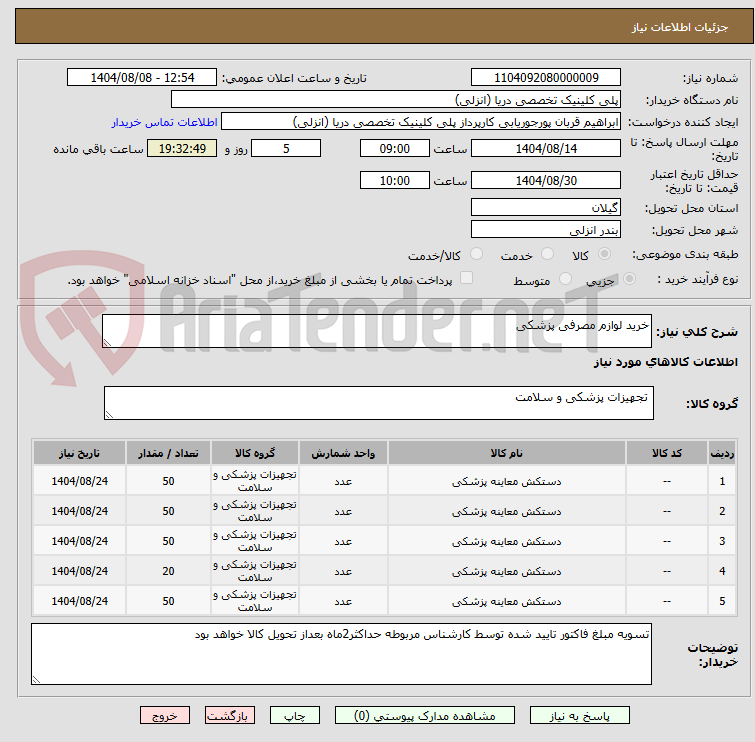The height and width of the screenshot is (742, 755).
Task: Toggle the اسناد خزانه اسلامی payment checkbox
Action: [467, 278]
